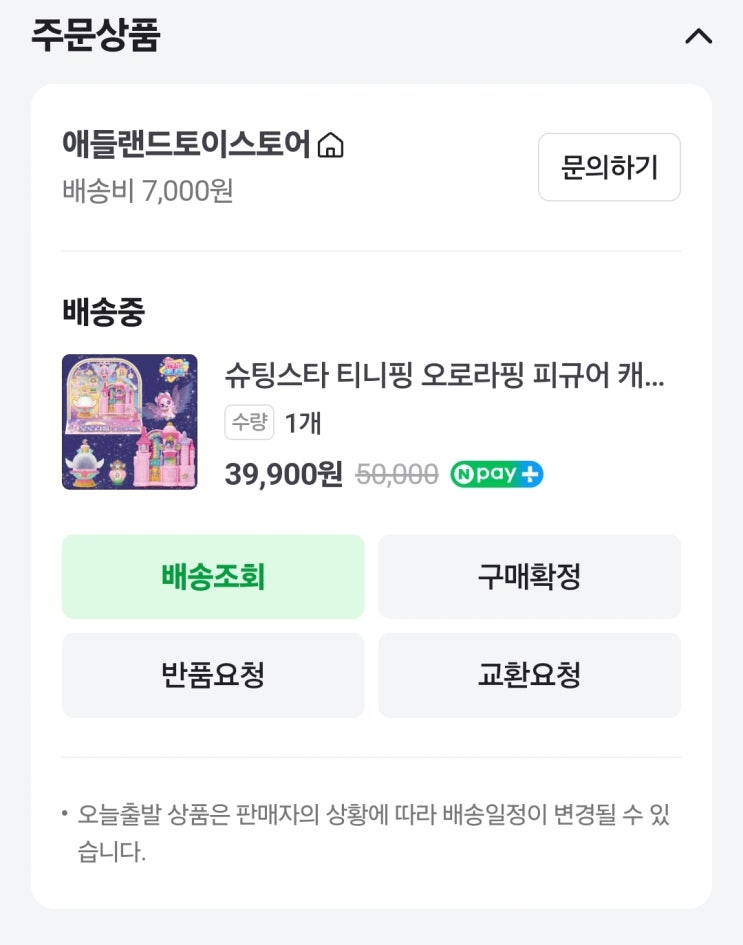Click the 수량 quantity badge
The height and width of the screenshot is (945, 743).
249,423
